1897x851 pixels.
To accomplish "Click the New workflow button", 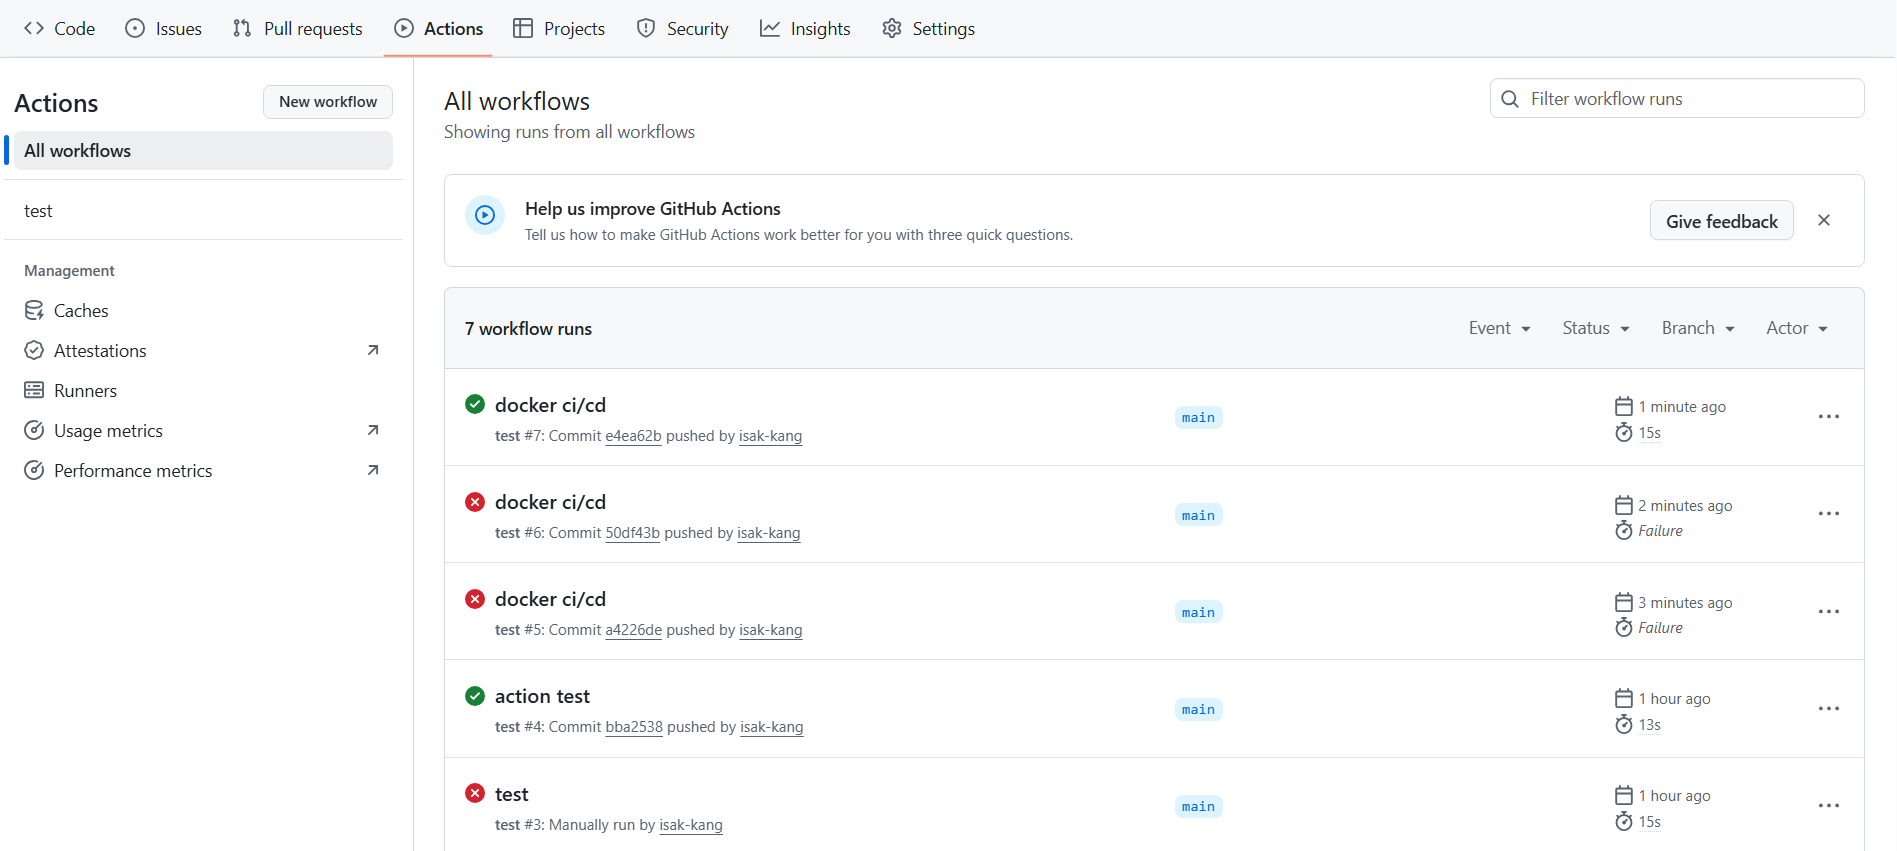I will click(328, 102).
